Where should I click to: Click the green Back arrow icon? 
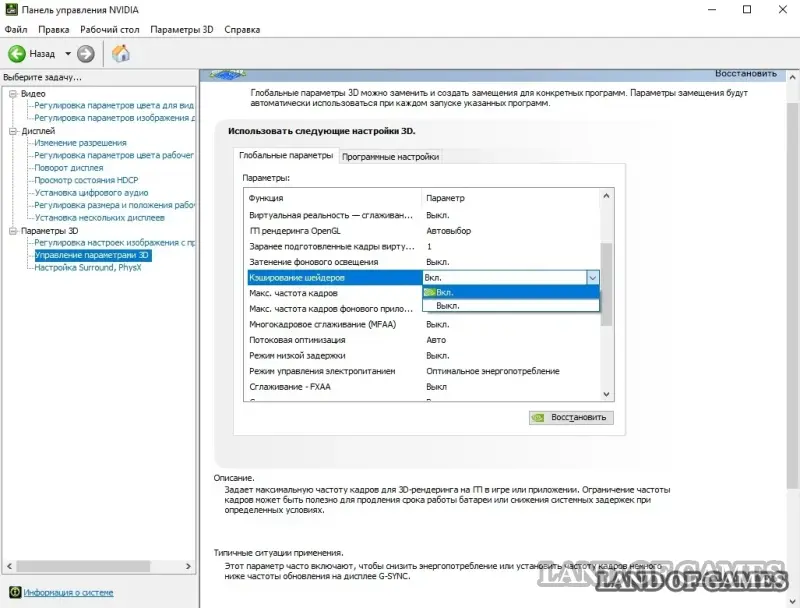click(17, 53)
